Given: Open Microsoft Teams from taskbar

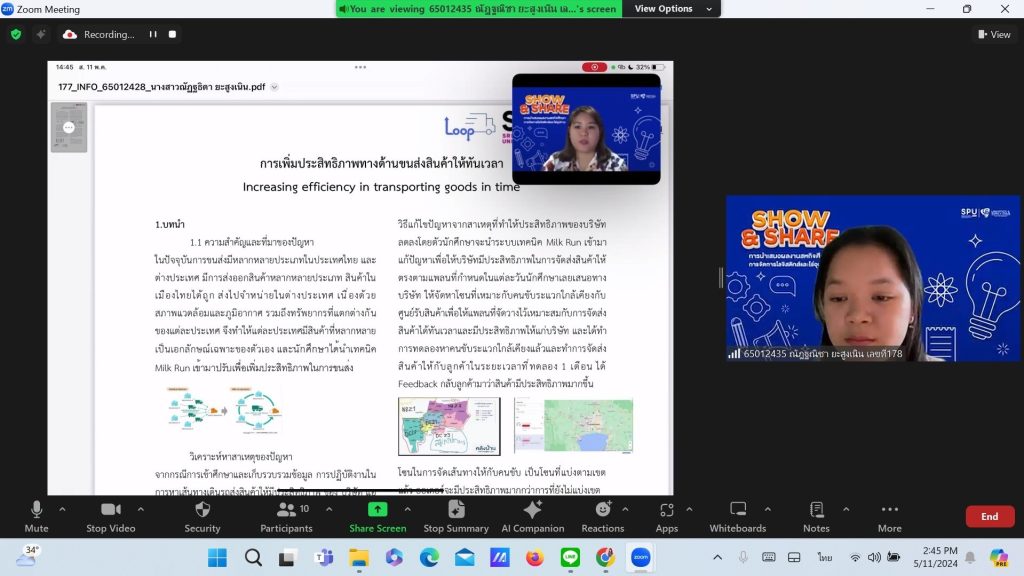Looking at the screenshot, I should pos(323,558).
